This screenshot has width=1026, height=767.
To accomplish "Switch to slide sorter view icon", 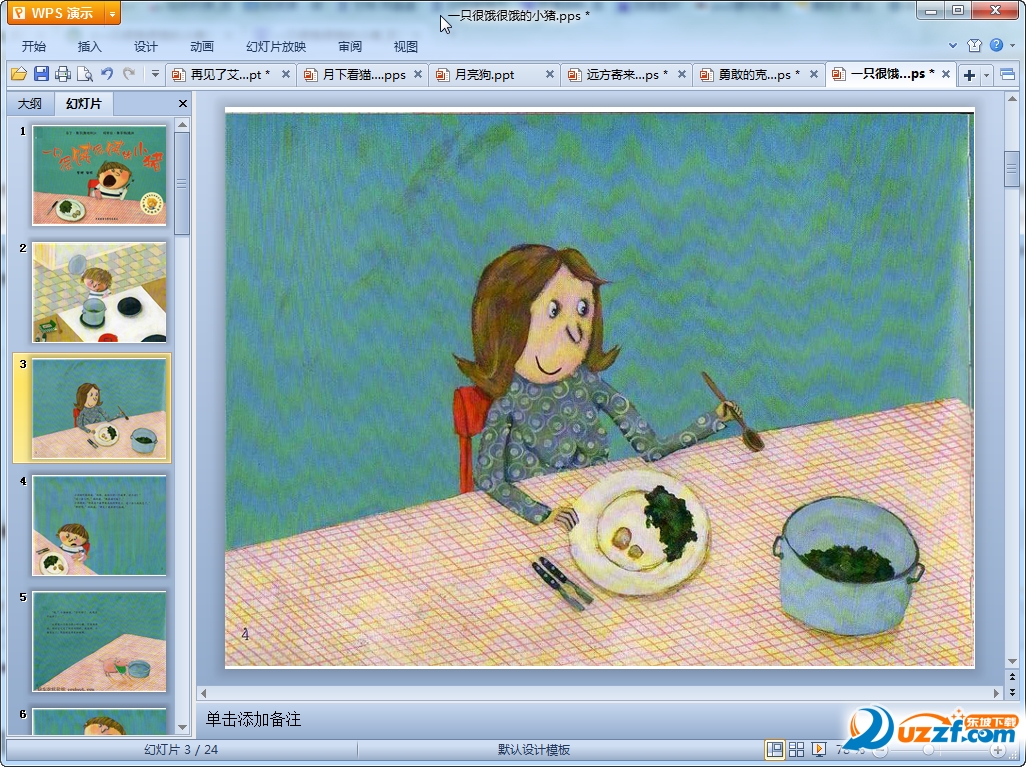I will 796,749.
